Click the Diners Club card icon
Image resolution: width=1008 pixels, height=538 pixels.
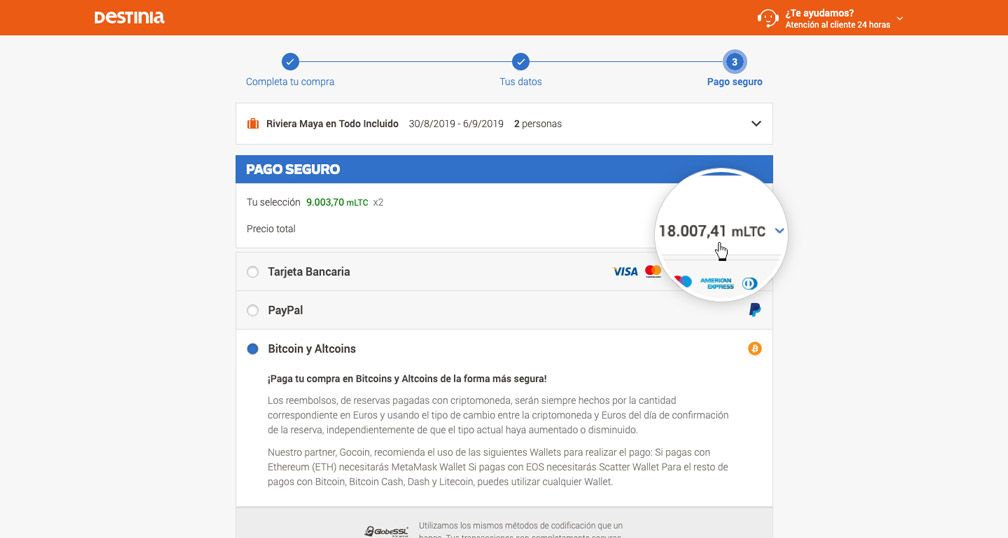[x=750, y=283]
